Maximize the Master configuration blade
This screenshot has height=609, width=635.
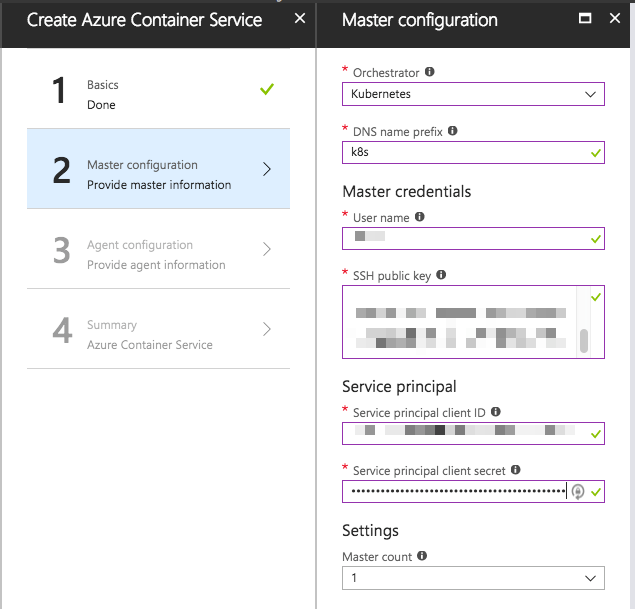[585, 19]
